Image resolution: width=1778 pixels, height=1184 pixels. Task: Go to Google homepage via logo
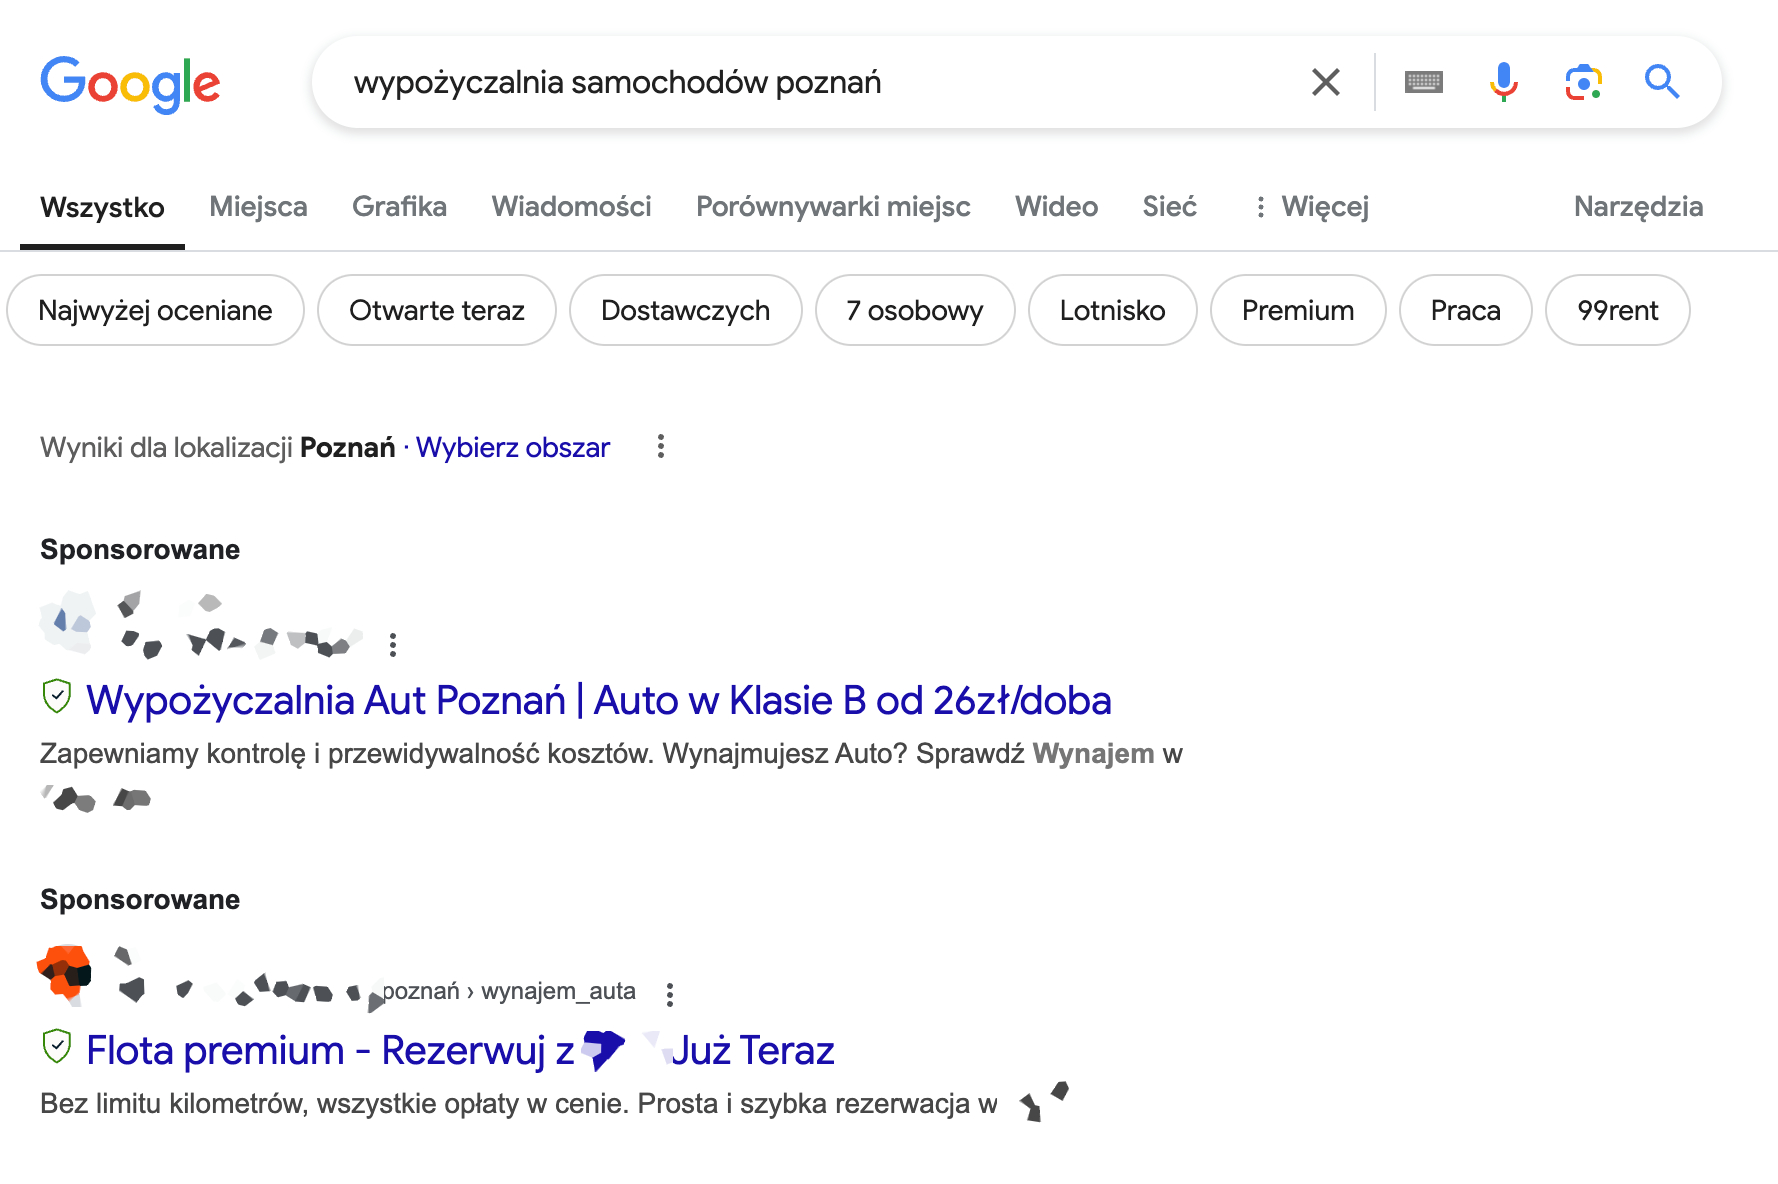[x=130, y=84]
